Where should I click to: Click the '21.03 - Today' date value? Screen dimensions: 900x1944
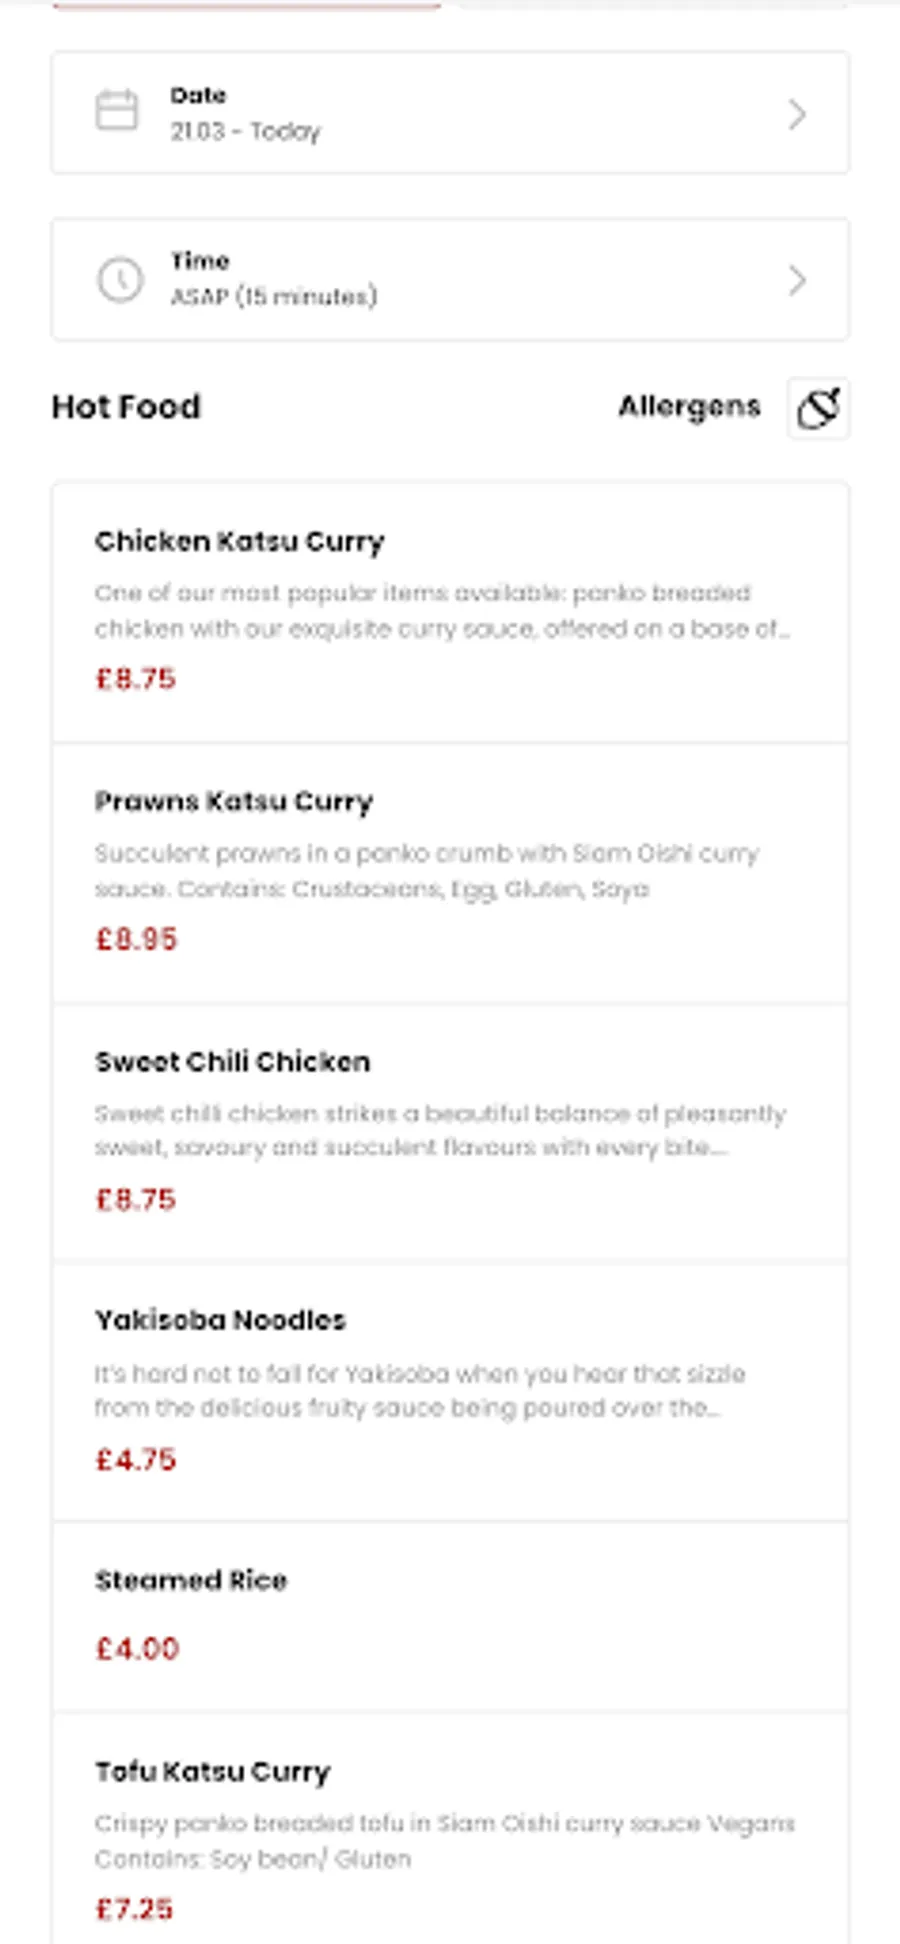[245, 131]
